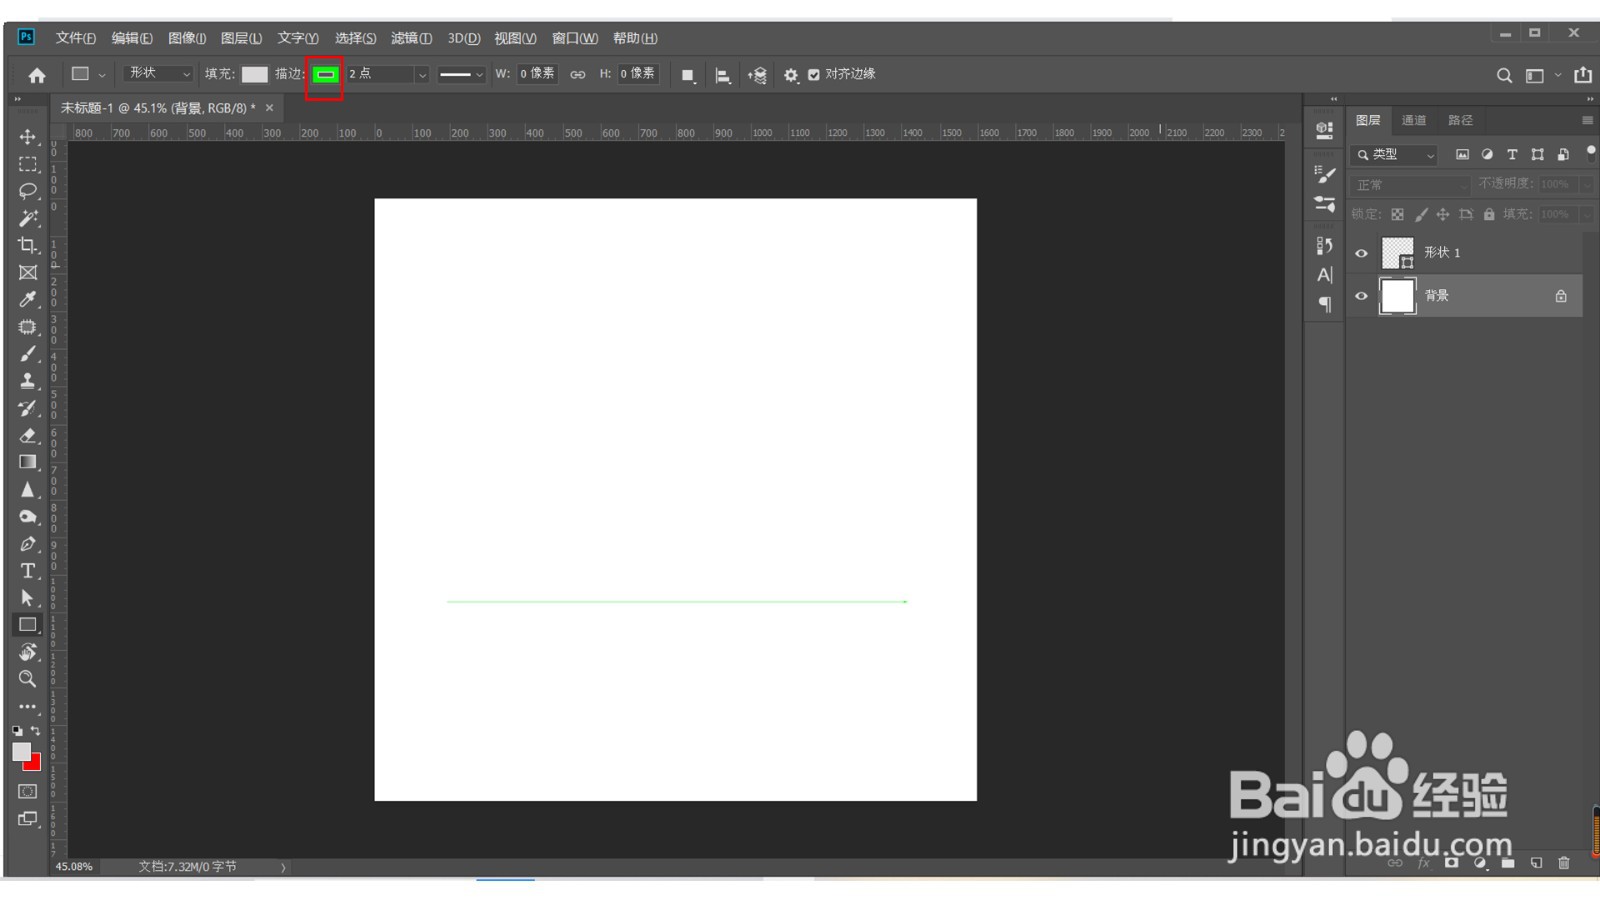The image size is (1600, 900).
Task: Open the gear settings for shape options
Action: (x=791, y=75)
